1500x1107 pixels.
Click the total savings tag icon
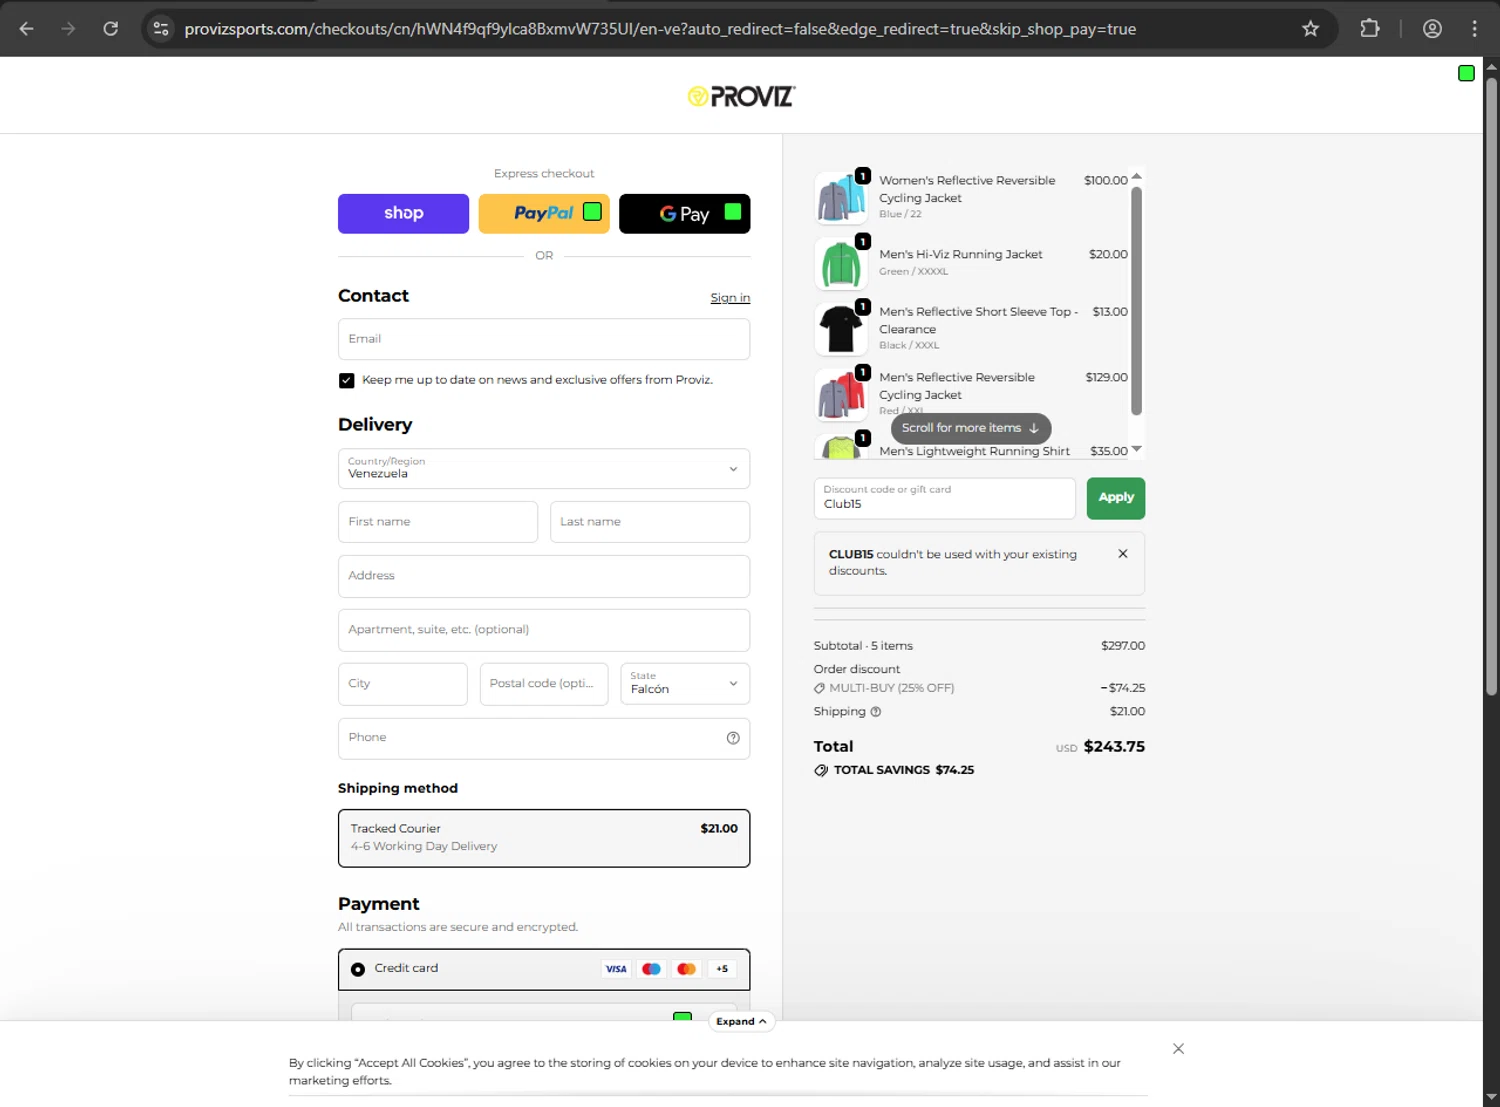pos(821,770)
